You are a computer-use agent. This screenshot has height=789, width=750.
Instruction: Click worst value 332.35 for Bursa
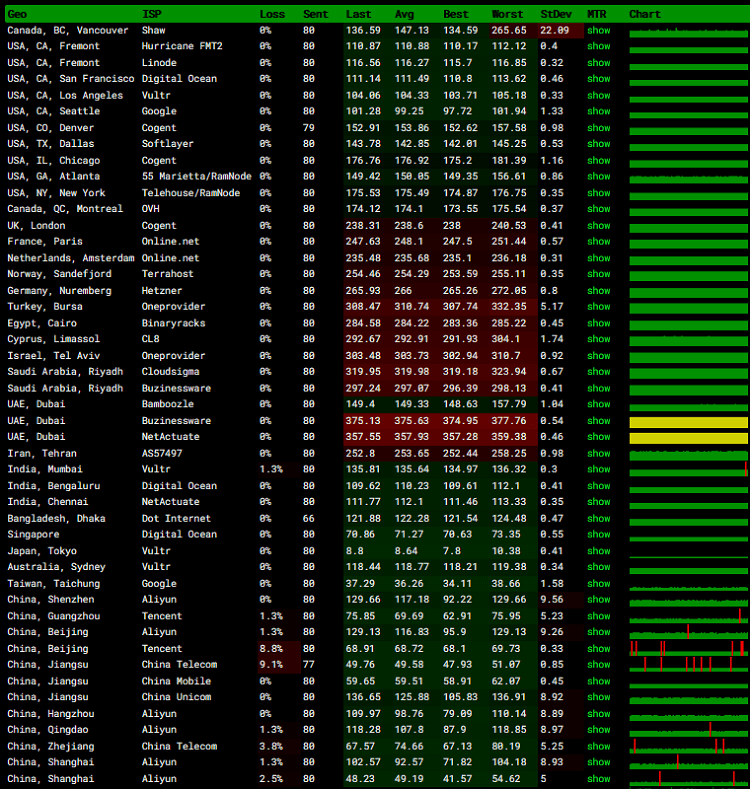pos(509,306)
